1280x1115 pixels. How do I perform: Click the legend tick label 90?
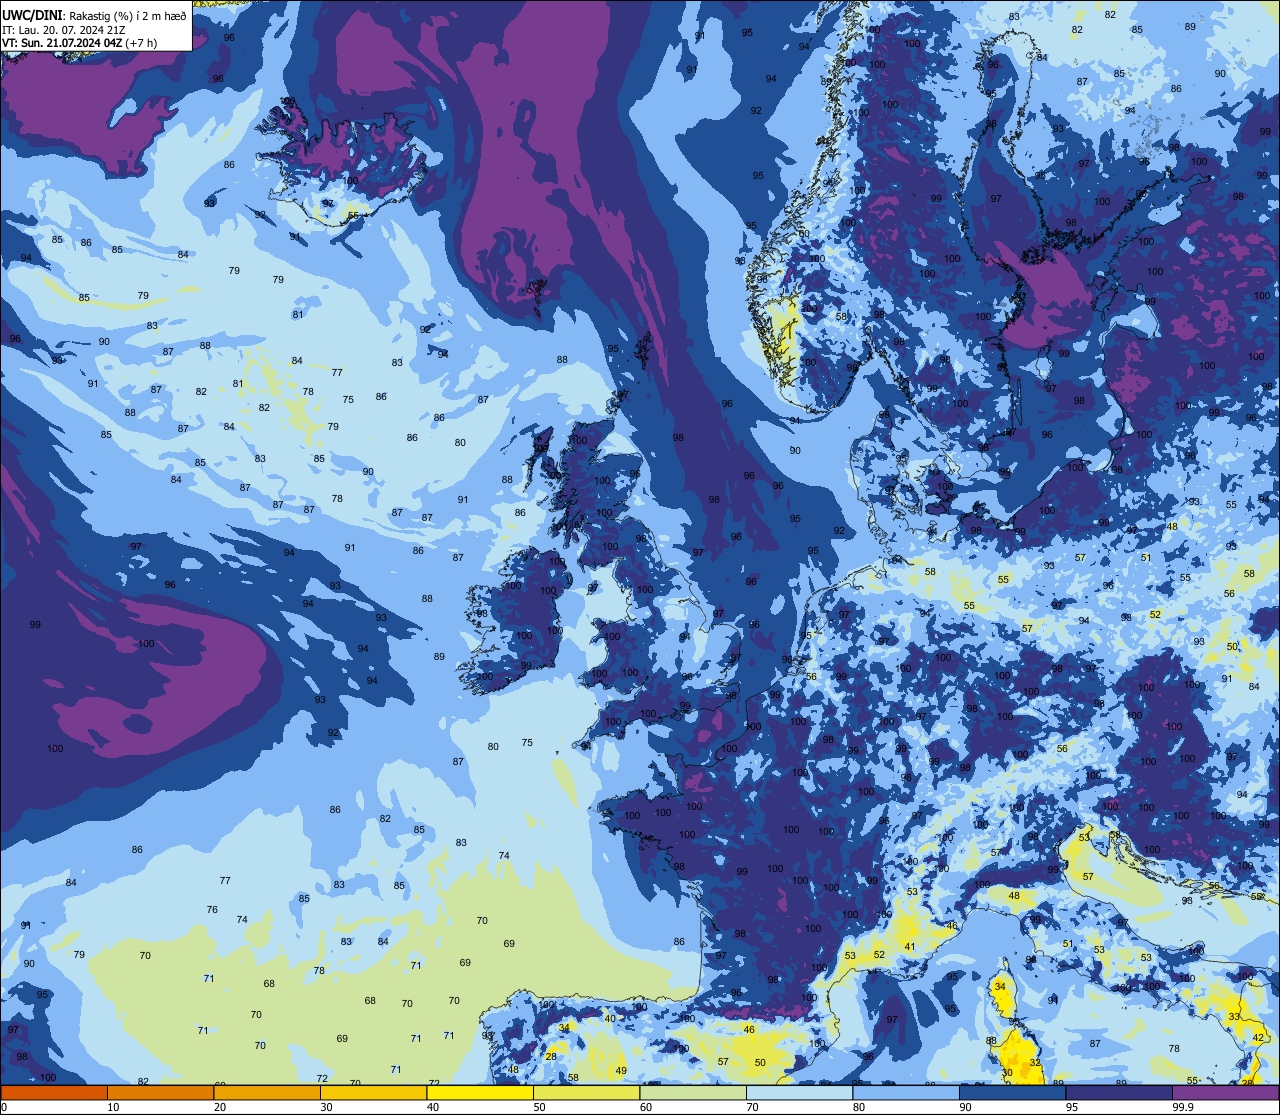pyautogui.click(x=965, y=1107)
